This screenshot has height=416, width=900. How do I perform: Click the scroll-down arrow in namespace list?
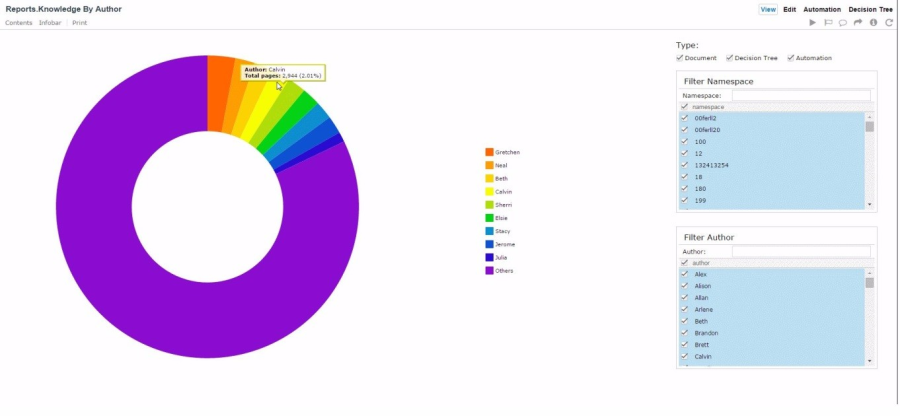coord(870,204)
